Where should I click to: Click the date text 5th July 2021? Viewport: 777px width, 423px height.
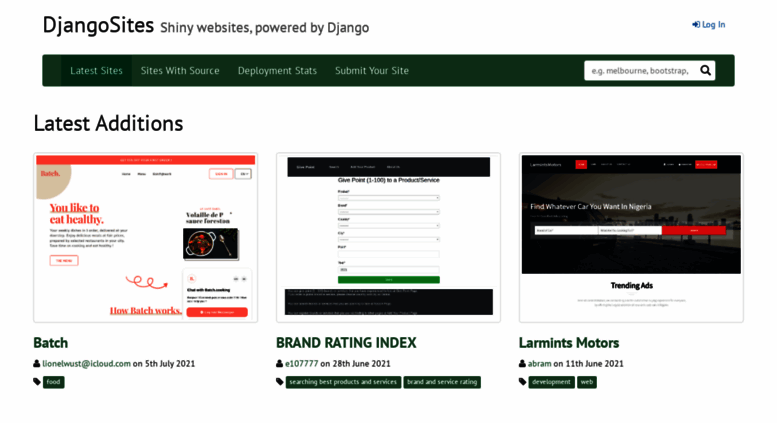pyautogui.click(x=170, y=364)
